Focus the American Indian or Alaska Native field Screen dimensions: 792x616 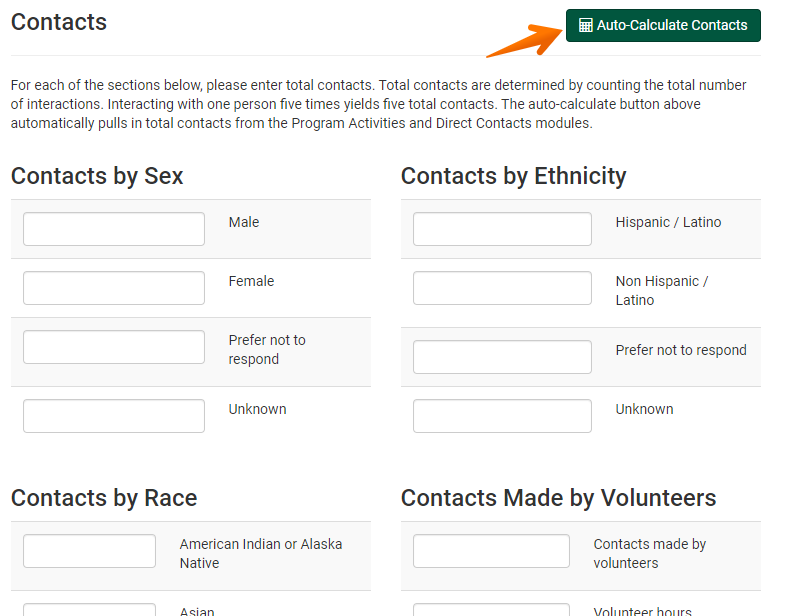click(90, 551)
